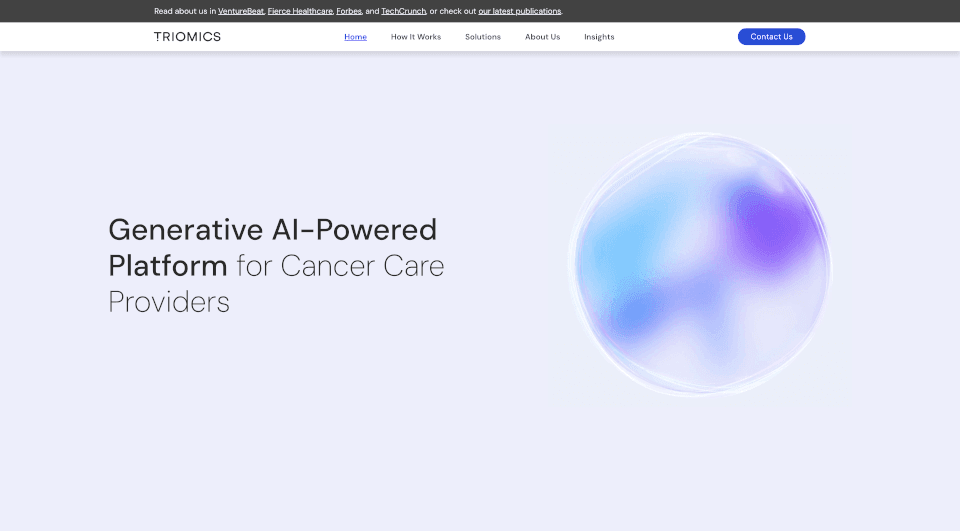
Task: Open the Forbes press link
Action: (349, 11)
